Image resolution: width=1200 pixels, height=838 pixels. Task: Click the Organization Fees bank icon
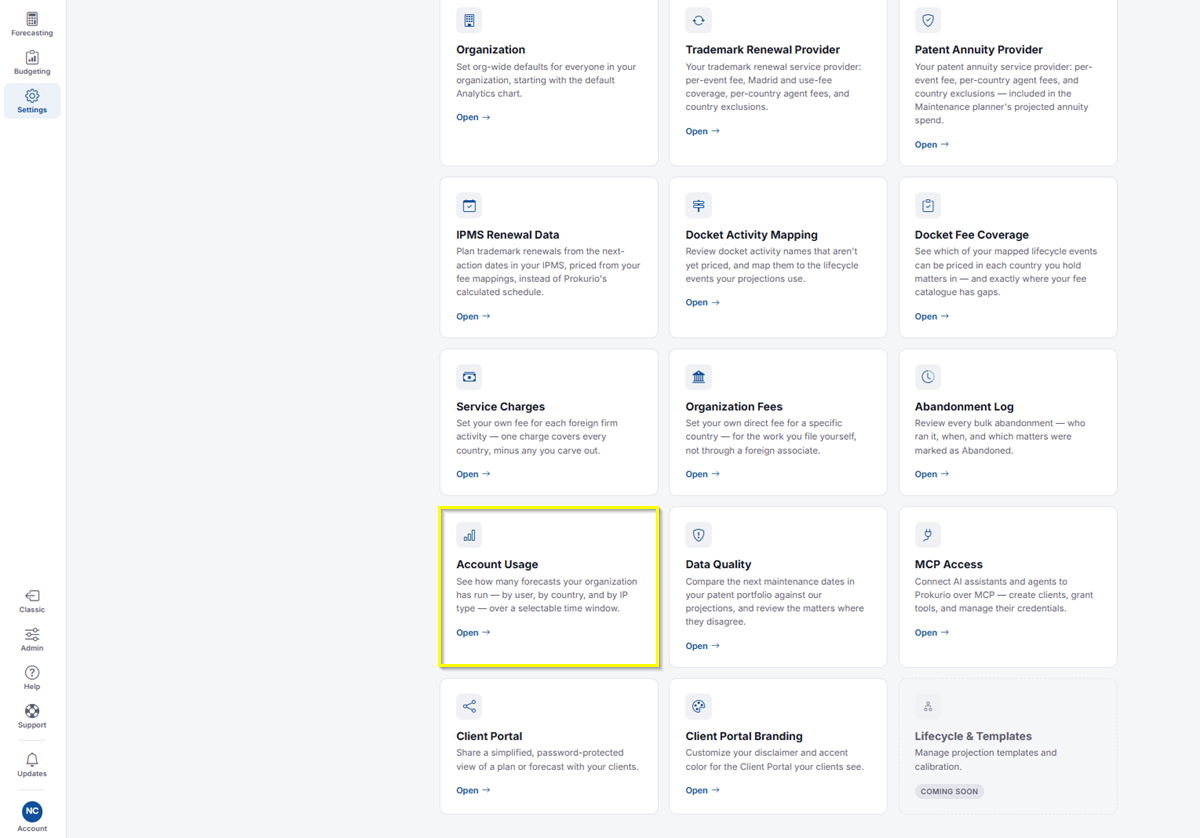698,377
